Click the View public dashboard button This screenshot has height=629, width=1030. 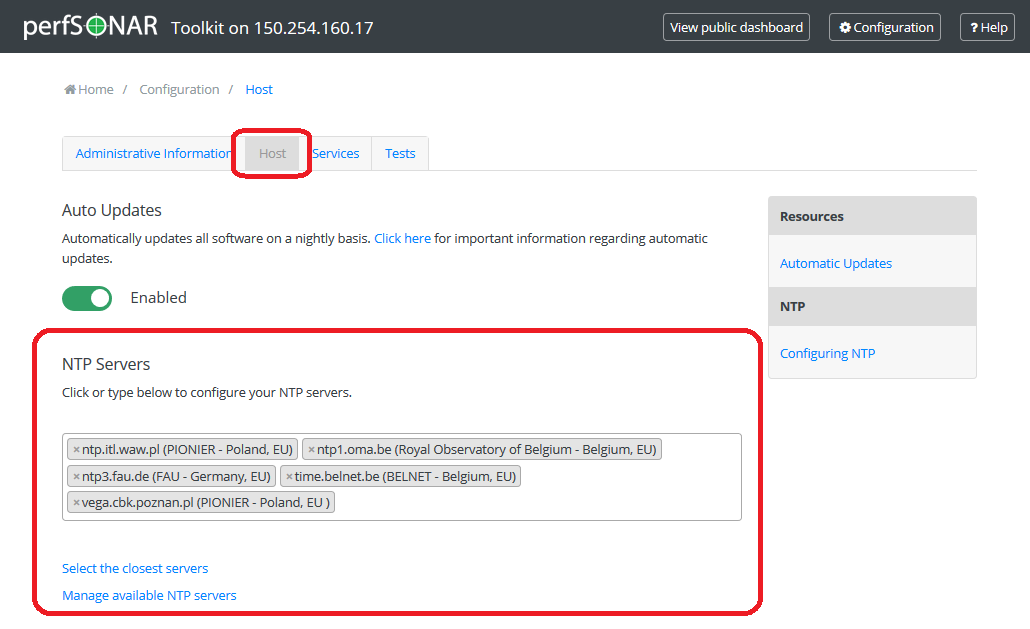(x=736, y=28)
